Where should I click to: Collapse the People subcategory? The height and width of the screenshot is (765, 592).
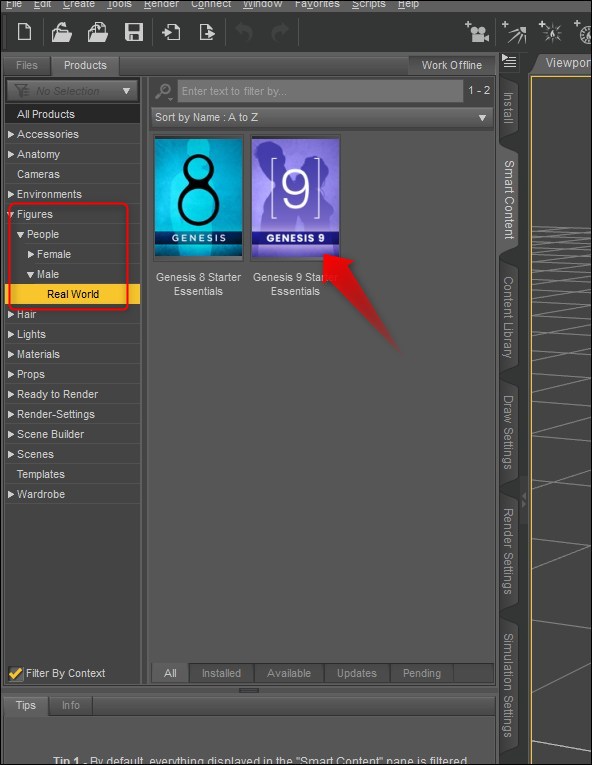[20, 235]
